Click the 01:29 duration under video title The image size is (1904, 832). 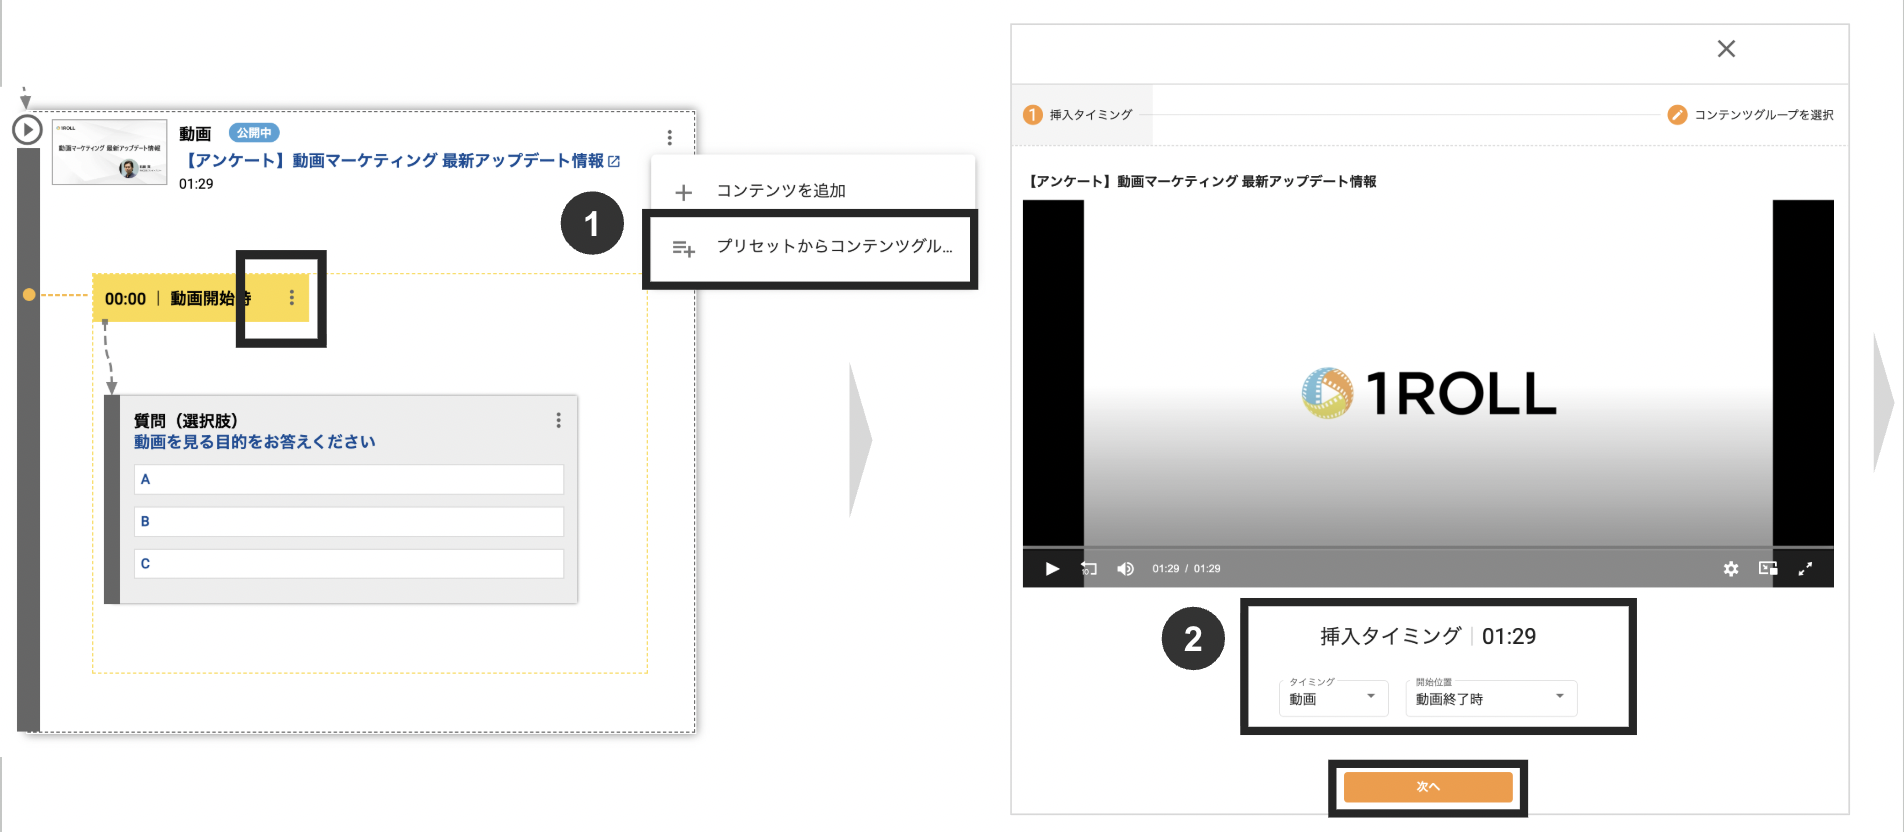pyautogui.click(x=196, y=184)
